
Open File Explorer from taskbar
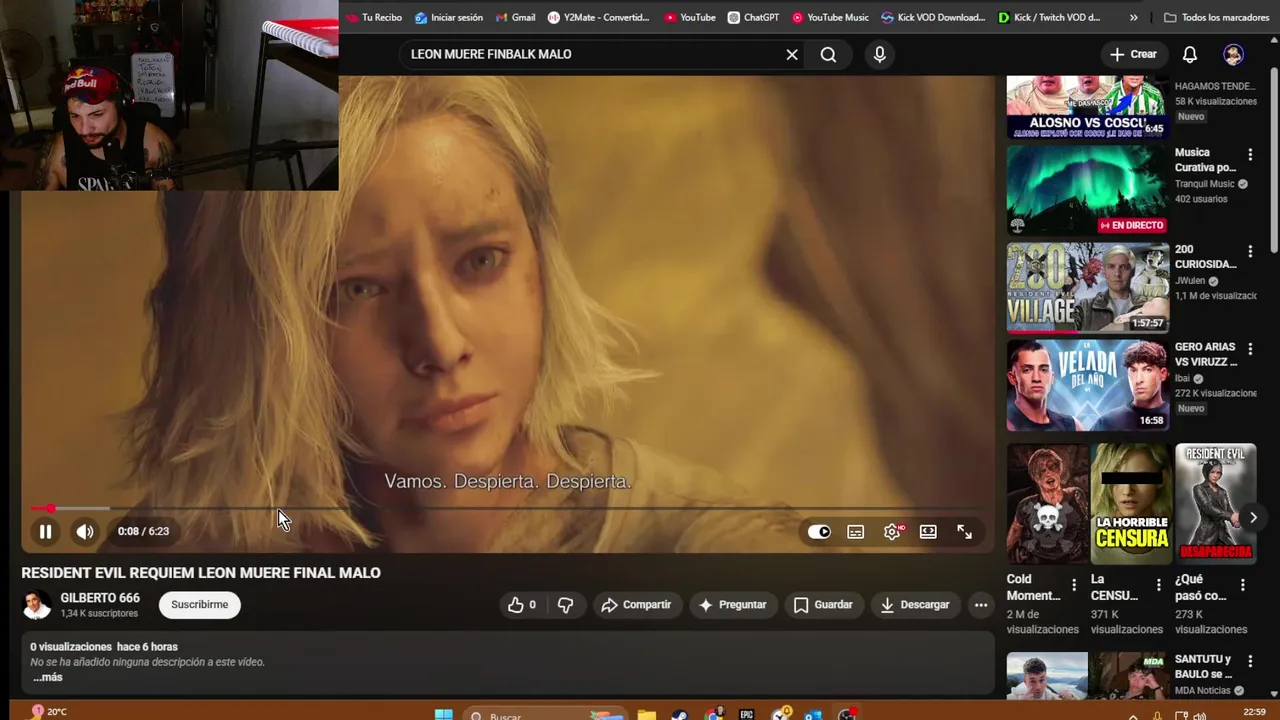[x=646, y=715]
